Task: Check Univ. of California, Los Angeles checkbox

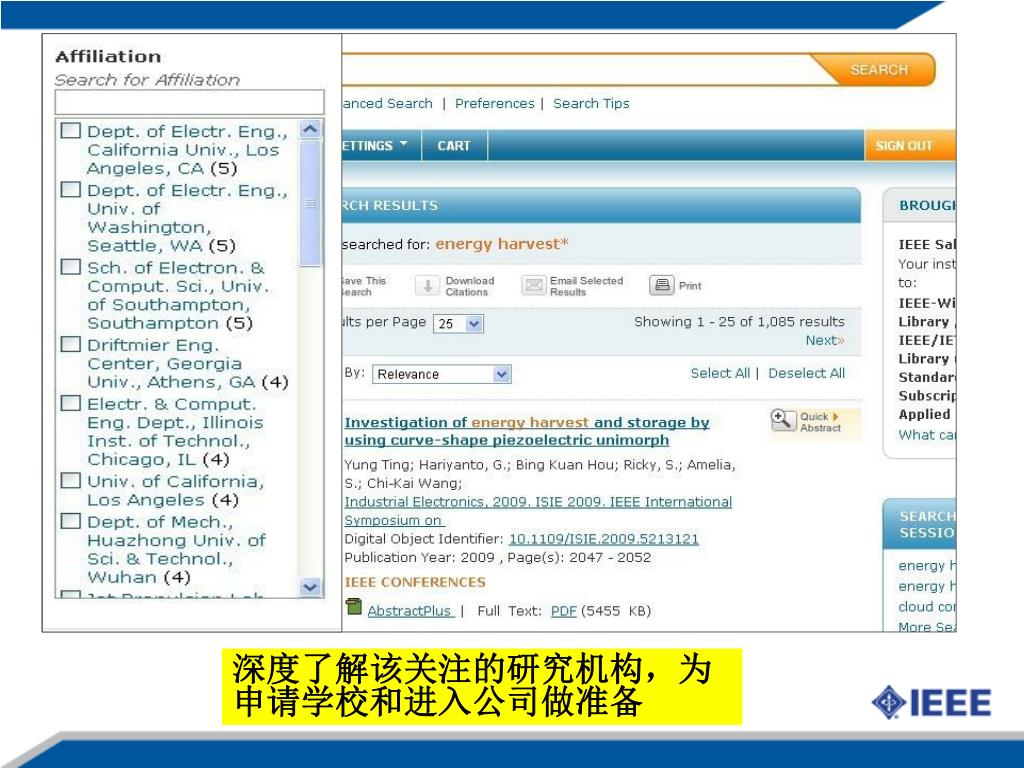Action: (x=71, y=481)
